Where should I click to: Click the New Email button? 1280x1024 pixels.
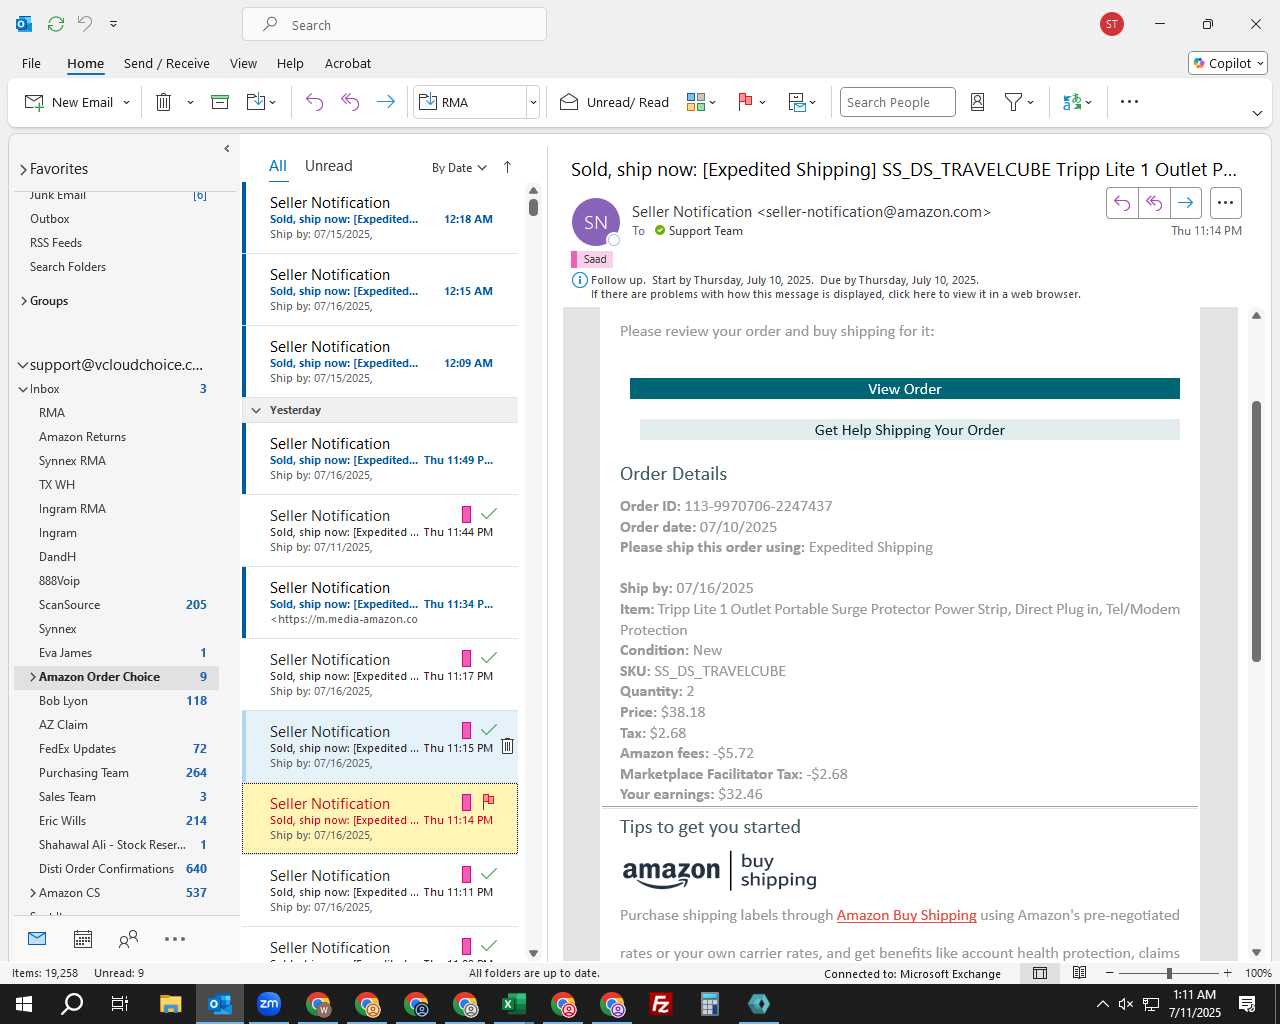pyautogui.click(x=68, y=102)
